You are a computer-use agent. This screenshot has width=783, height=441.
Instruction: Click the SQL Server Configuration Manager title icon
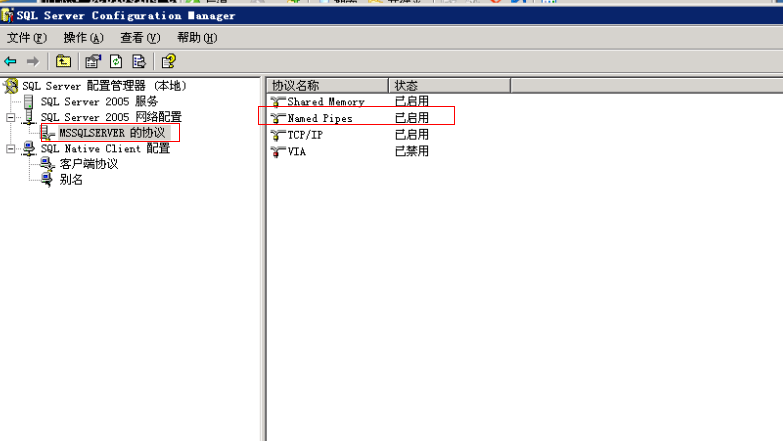[7, 15]
